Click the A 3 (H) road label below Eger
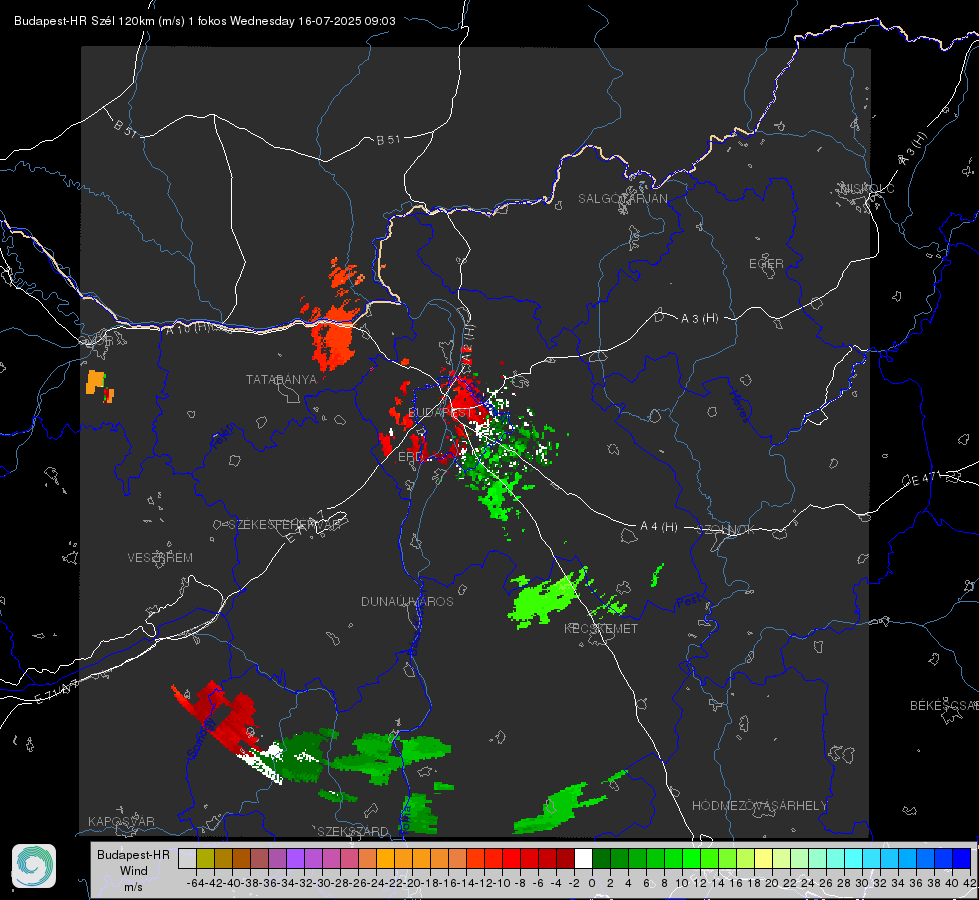This screenshot has width=979, height=900. tap(699, 318)
